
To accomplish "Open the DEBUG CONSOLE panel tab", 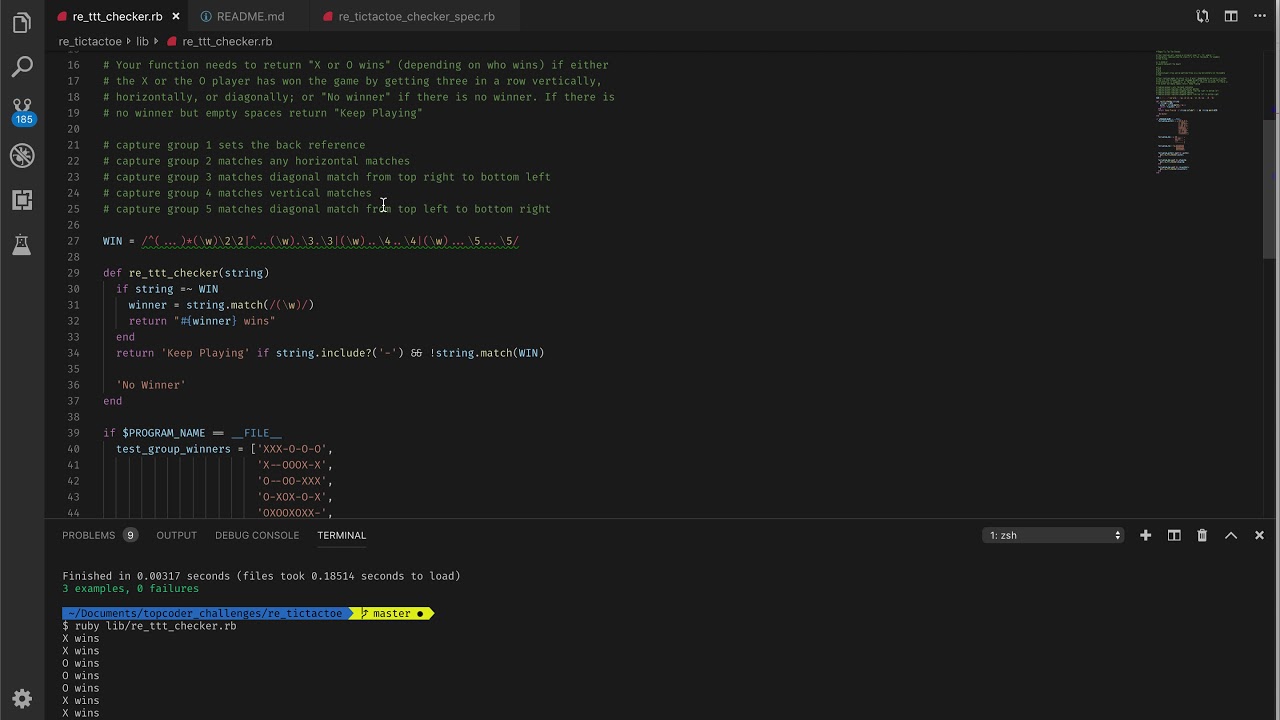I will tap(257, 535).
